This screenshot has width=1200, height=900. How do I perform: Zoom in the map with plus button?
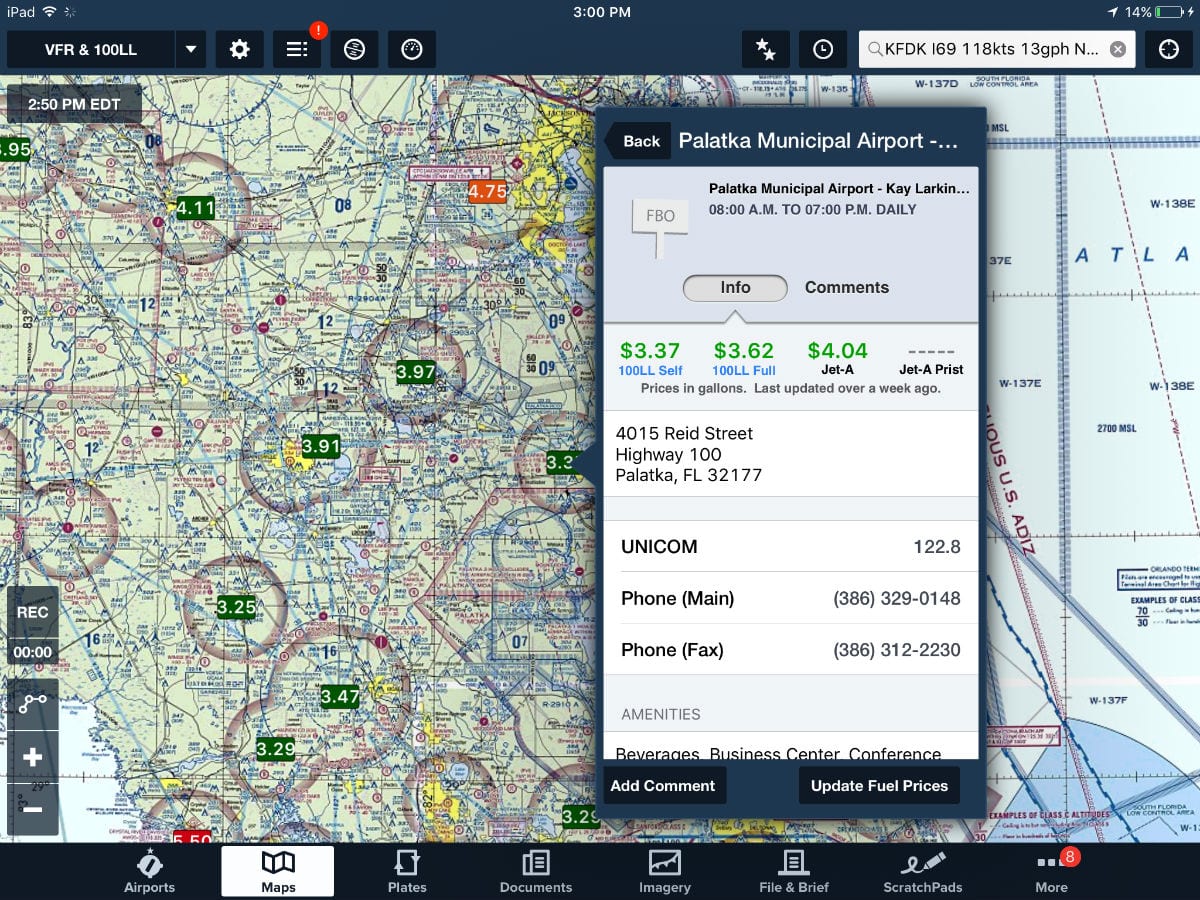tap(32, 757)
